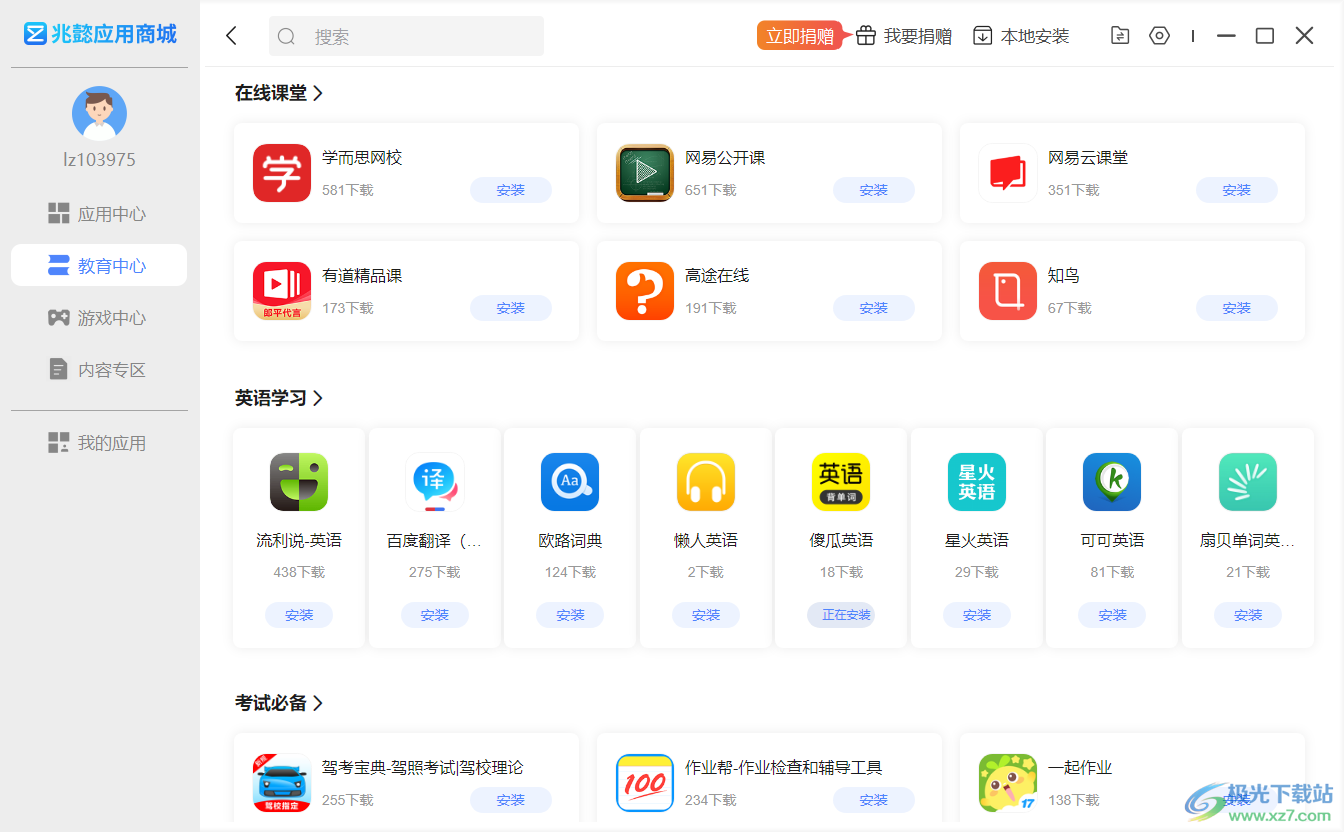1344x832 pixels.
Task: Click the 学而思网校 app icon
Action: (282, 173)
